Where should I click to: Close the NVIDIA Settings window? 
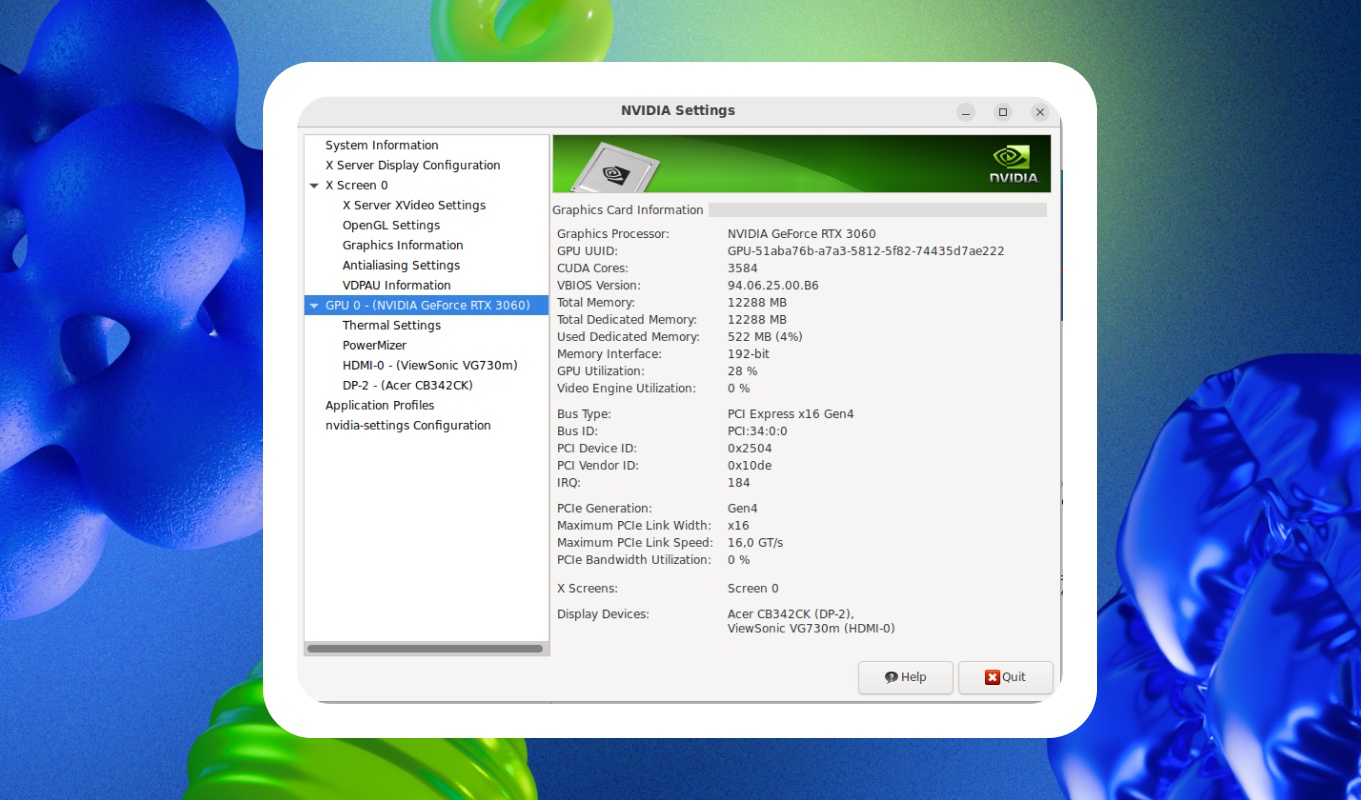click(x=1040, y=112)
